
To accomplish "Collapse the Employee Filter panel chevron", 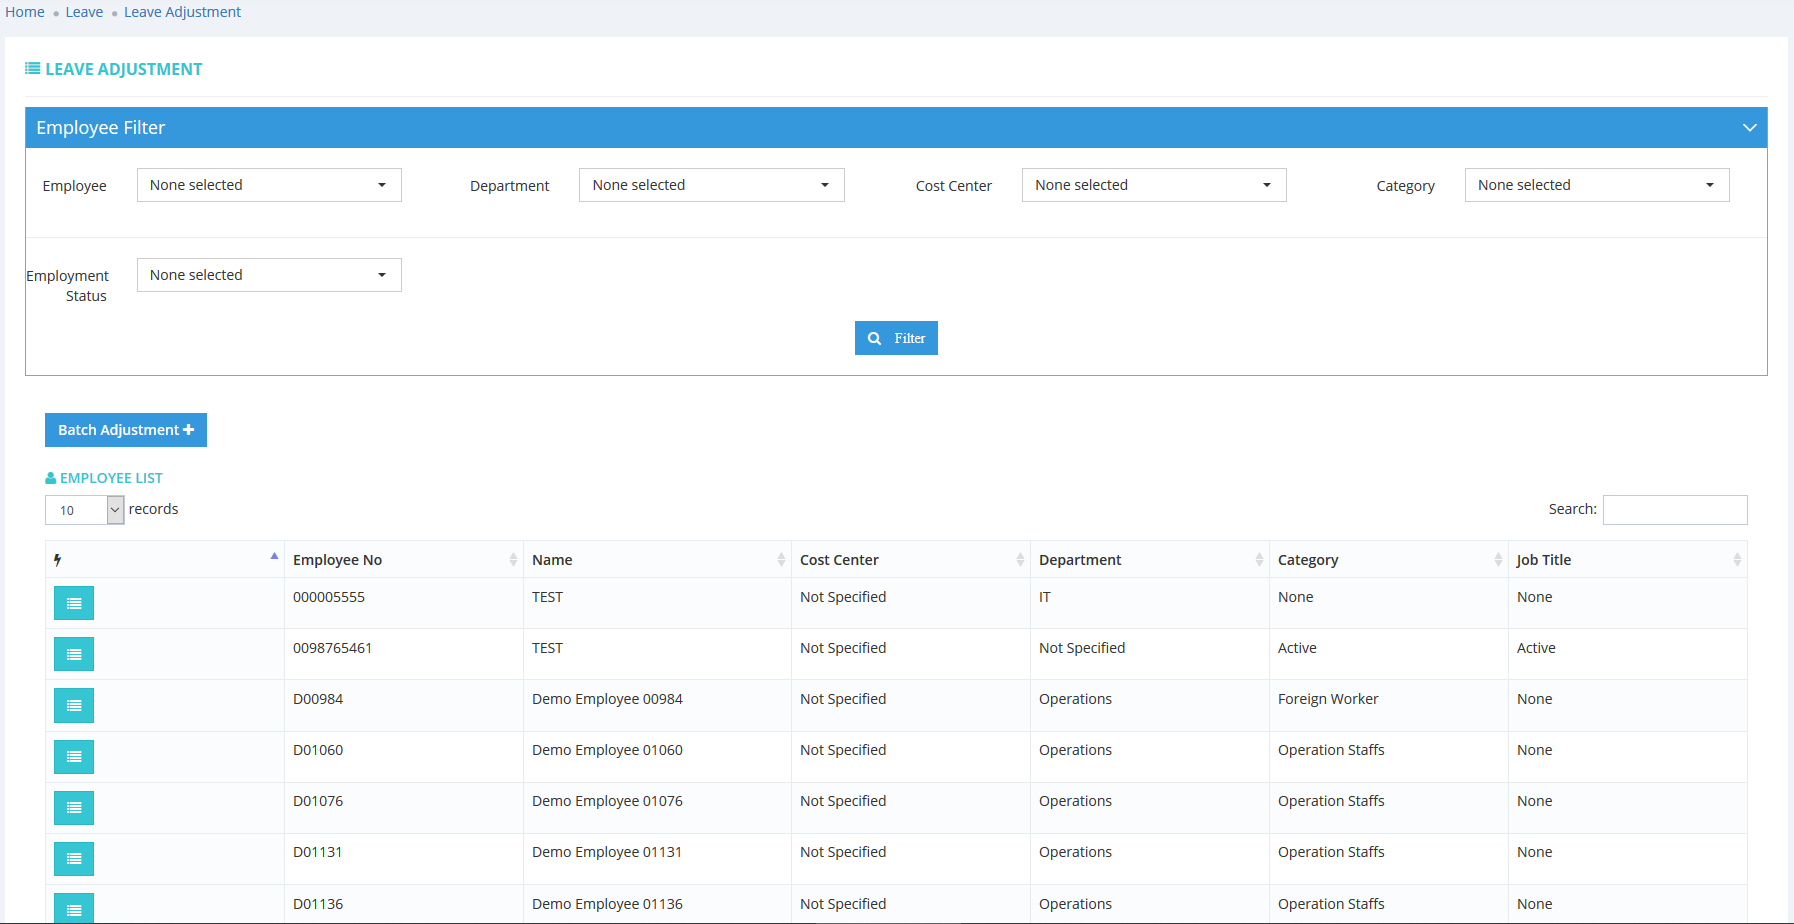I will click(x=1749, y=128).
